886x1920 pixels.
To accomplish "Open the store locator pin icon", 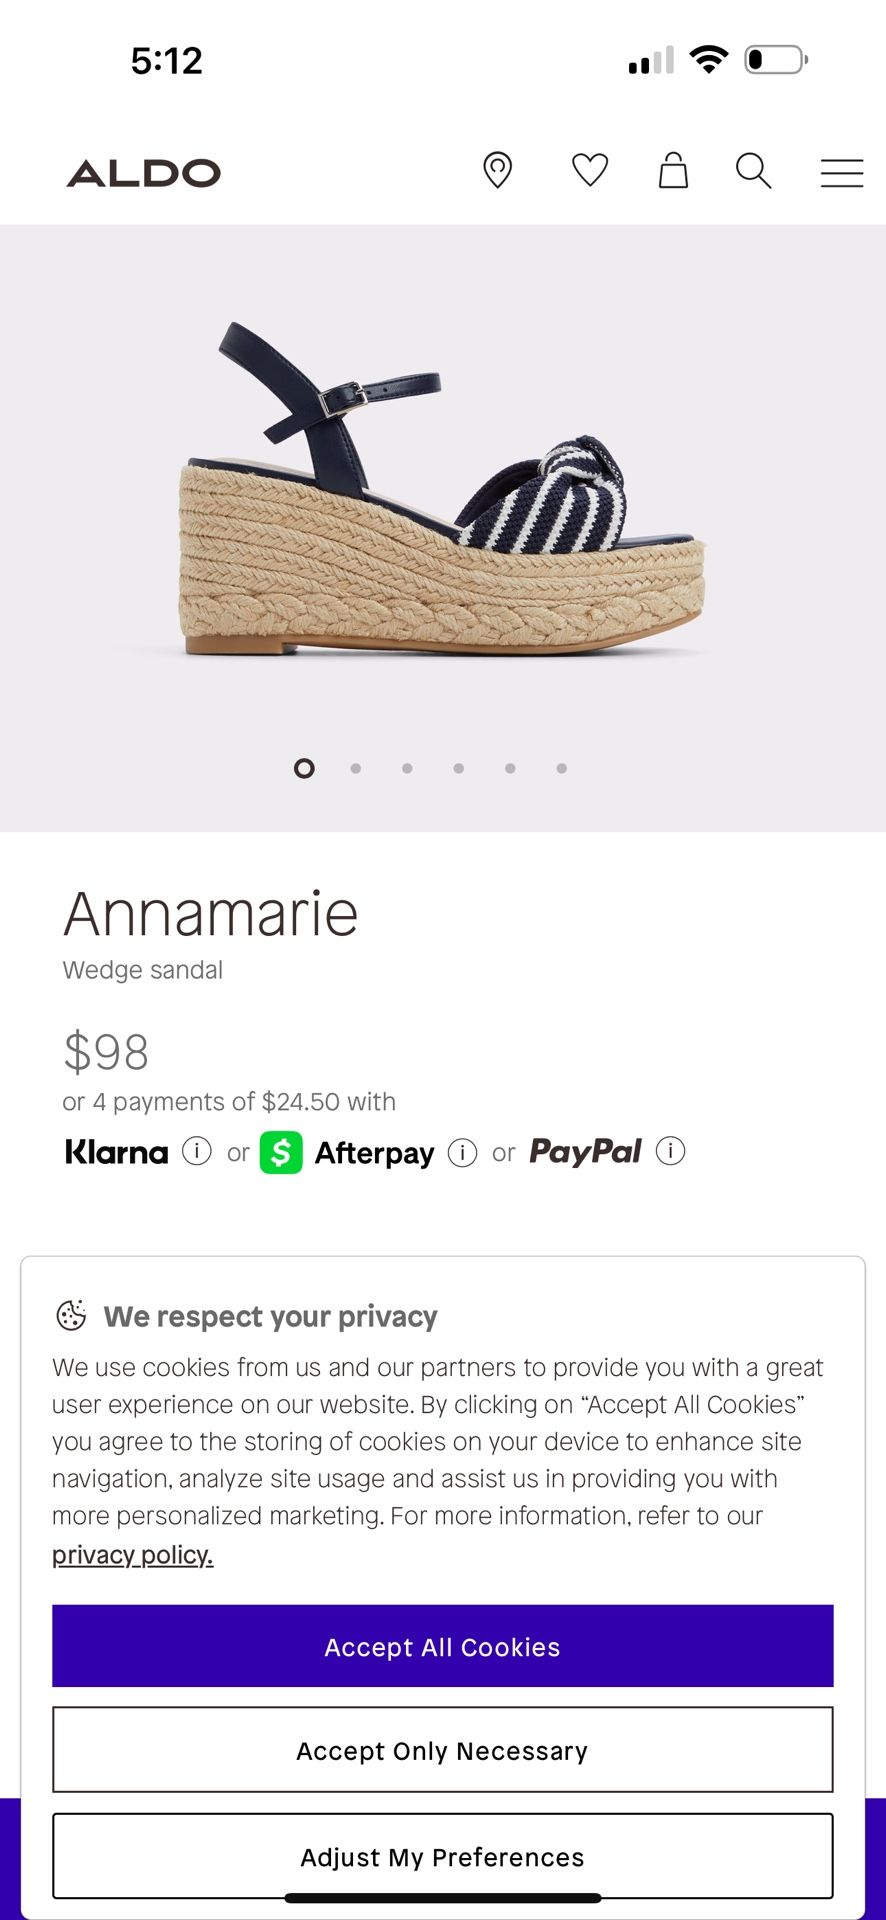I will 498,170.
